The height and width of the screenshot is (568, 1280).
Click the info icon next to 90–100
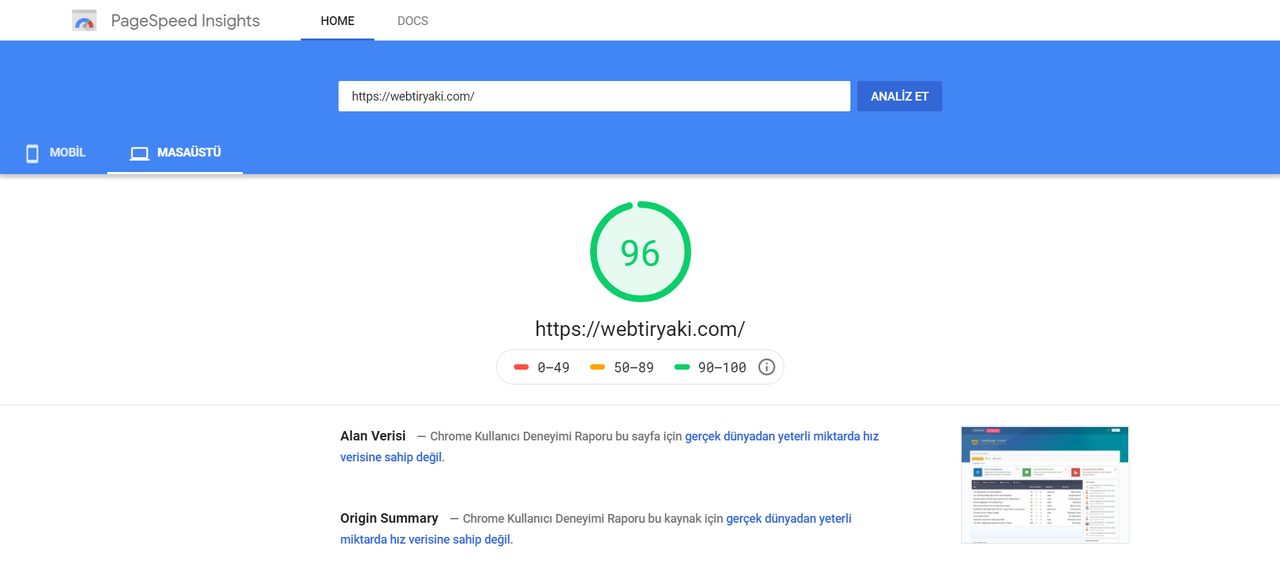click(x=767, y=367)
